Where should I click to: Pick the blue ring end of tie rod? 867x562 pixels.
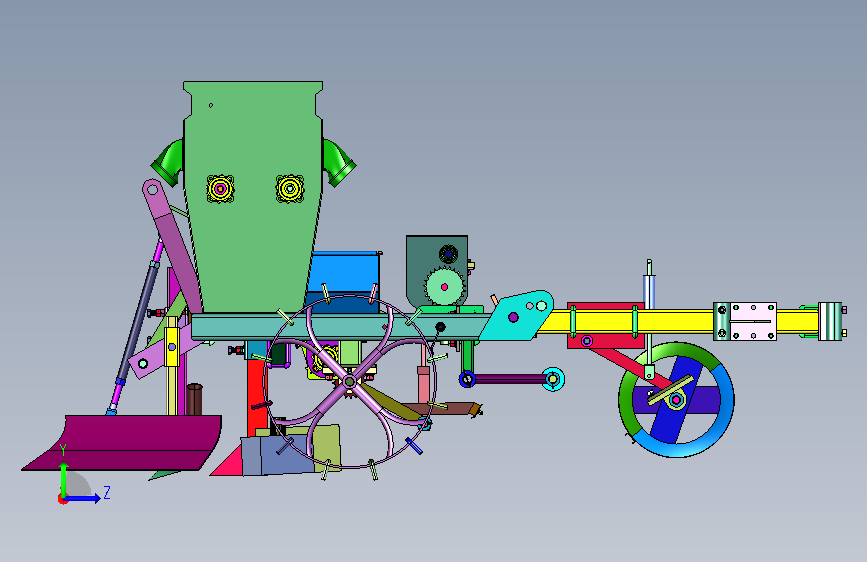tap(467, 379)
